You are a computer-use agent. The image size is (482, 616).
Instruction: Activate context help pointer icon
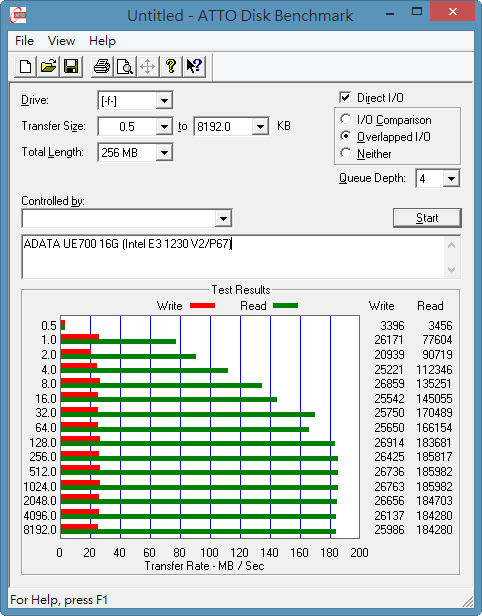point(194,66)
